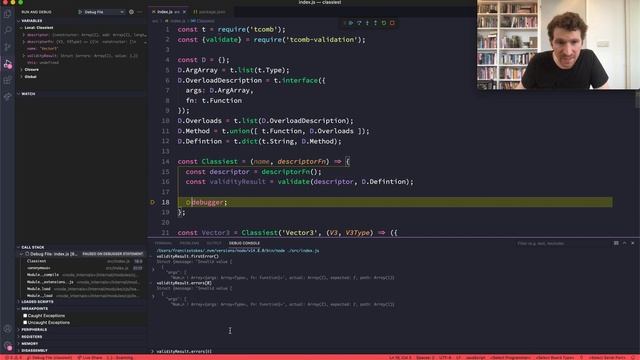Start debugging with the green play icon
This screenshot has height=360, width=640.
pos(80,12)
